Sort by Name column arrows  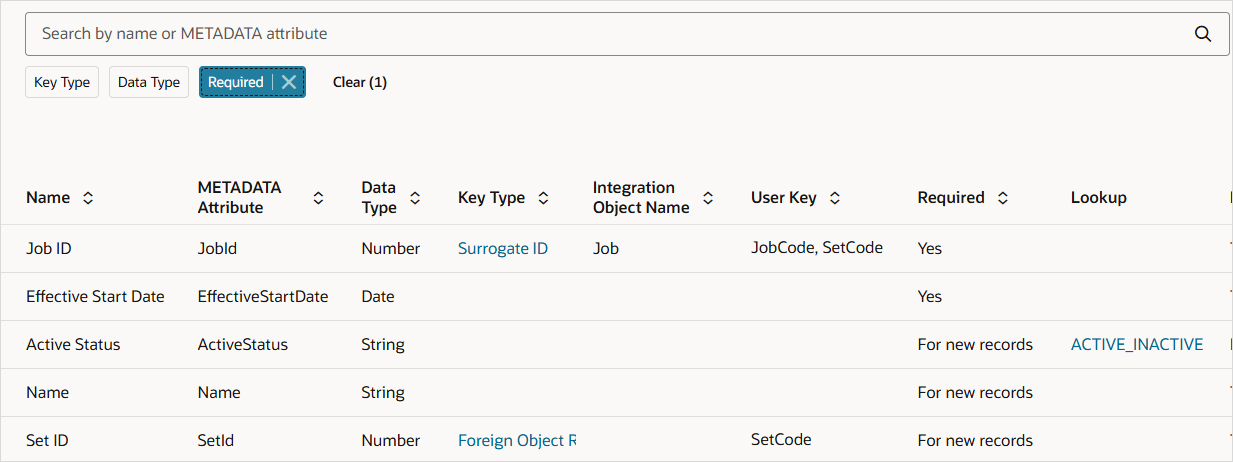[88, 198]
